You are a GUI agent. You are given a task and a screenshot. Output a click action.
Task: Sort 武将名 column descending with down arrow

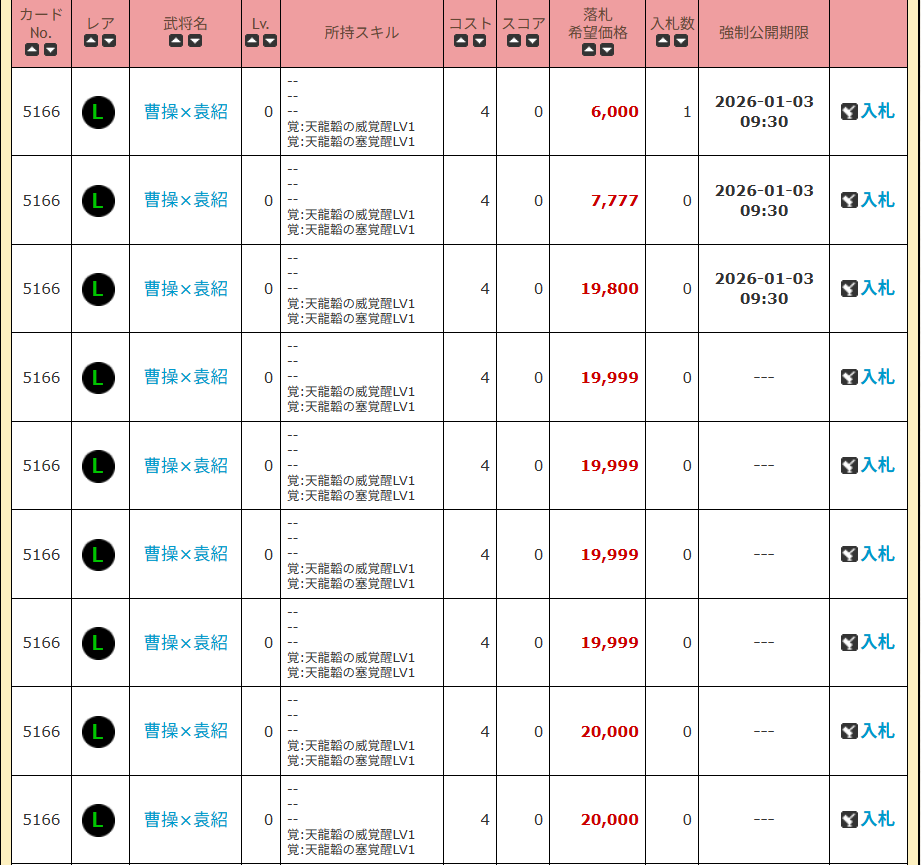point(195,41)
